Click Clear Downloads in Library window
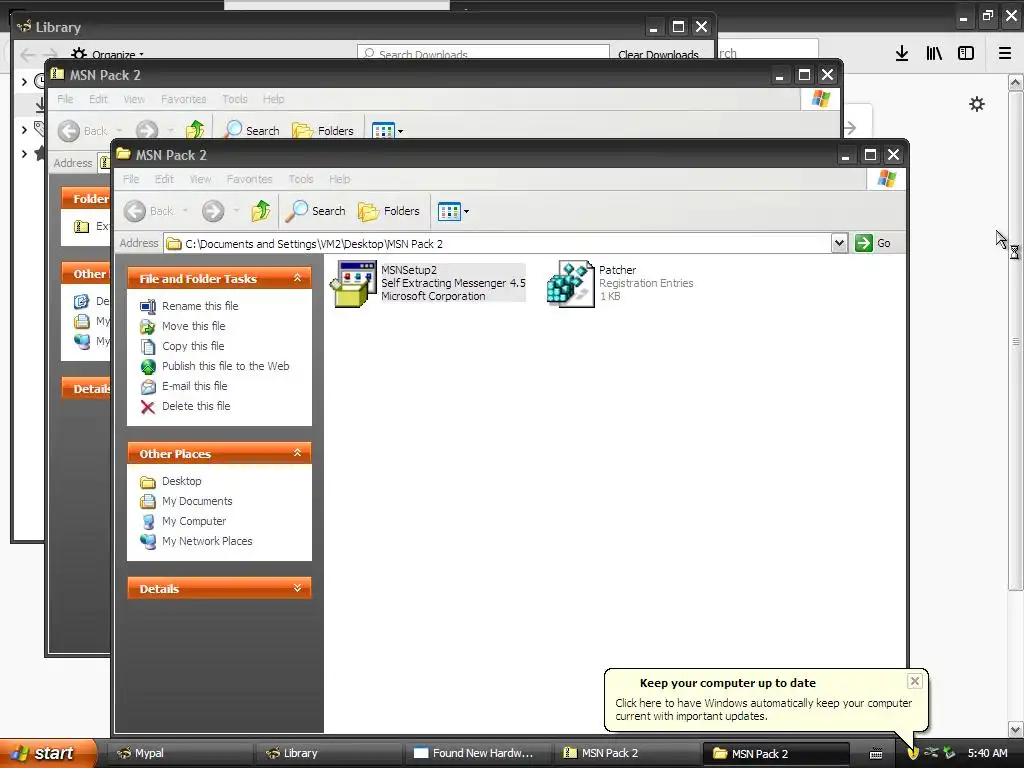This screenshot has height=768, width=1024. point(658,54)
